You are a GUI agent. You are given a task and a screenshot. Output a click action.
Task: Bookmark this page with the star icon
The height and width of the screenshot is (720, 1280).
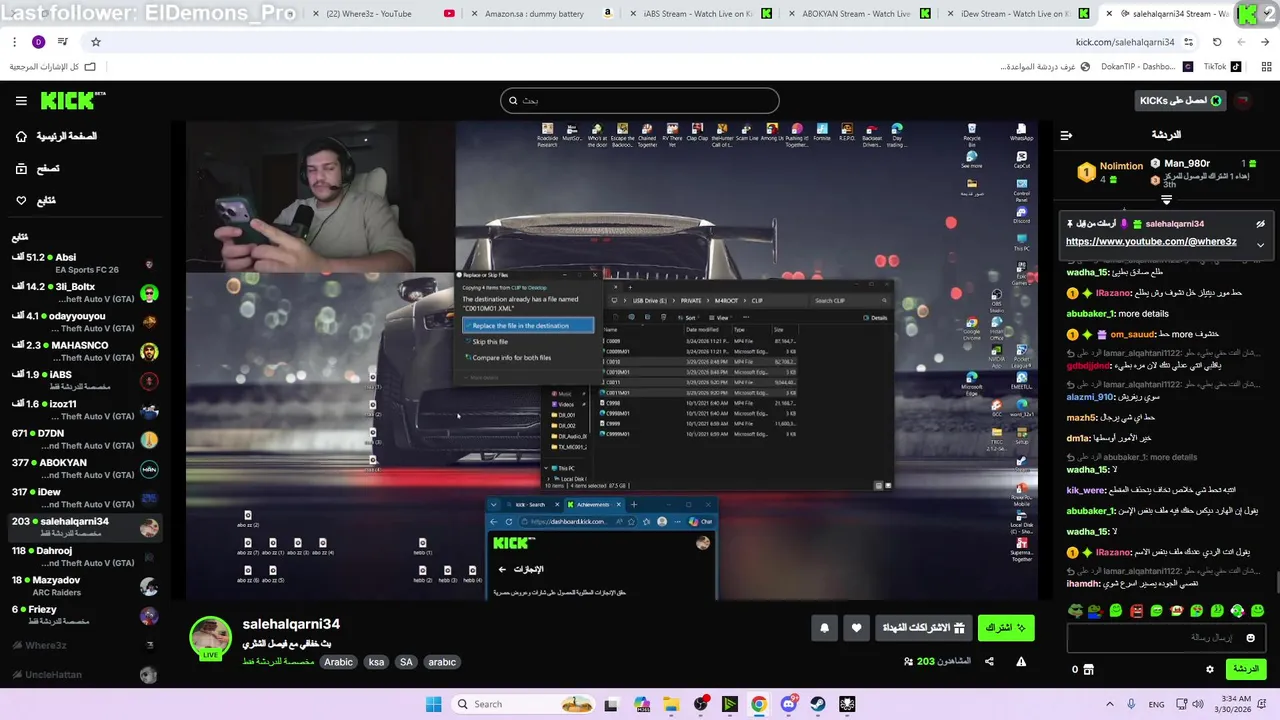click(96, 42)
